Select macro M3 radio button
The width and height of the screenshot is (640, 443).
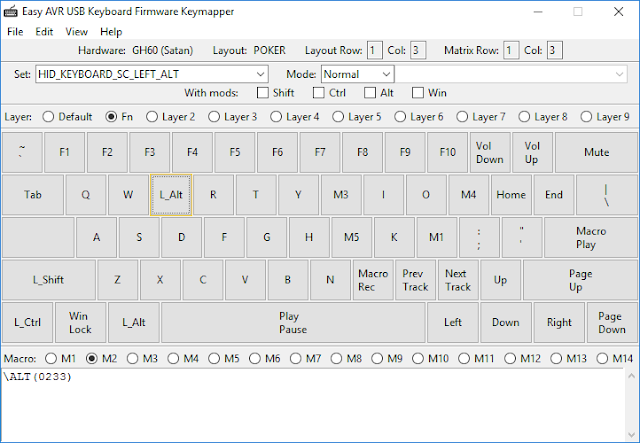pos(133,358)
